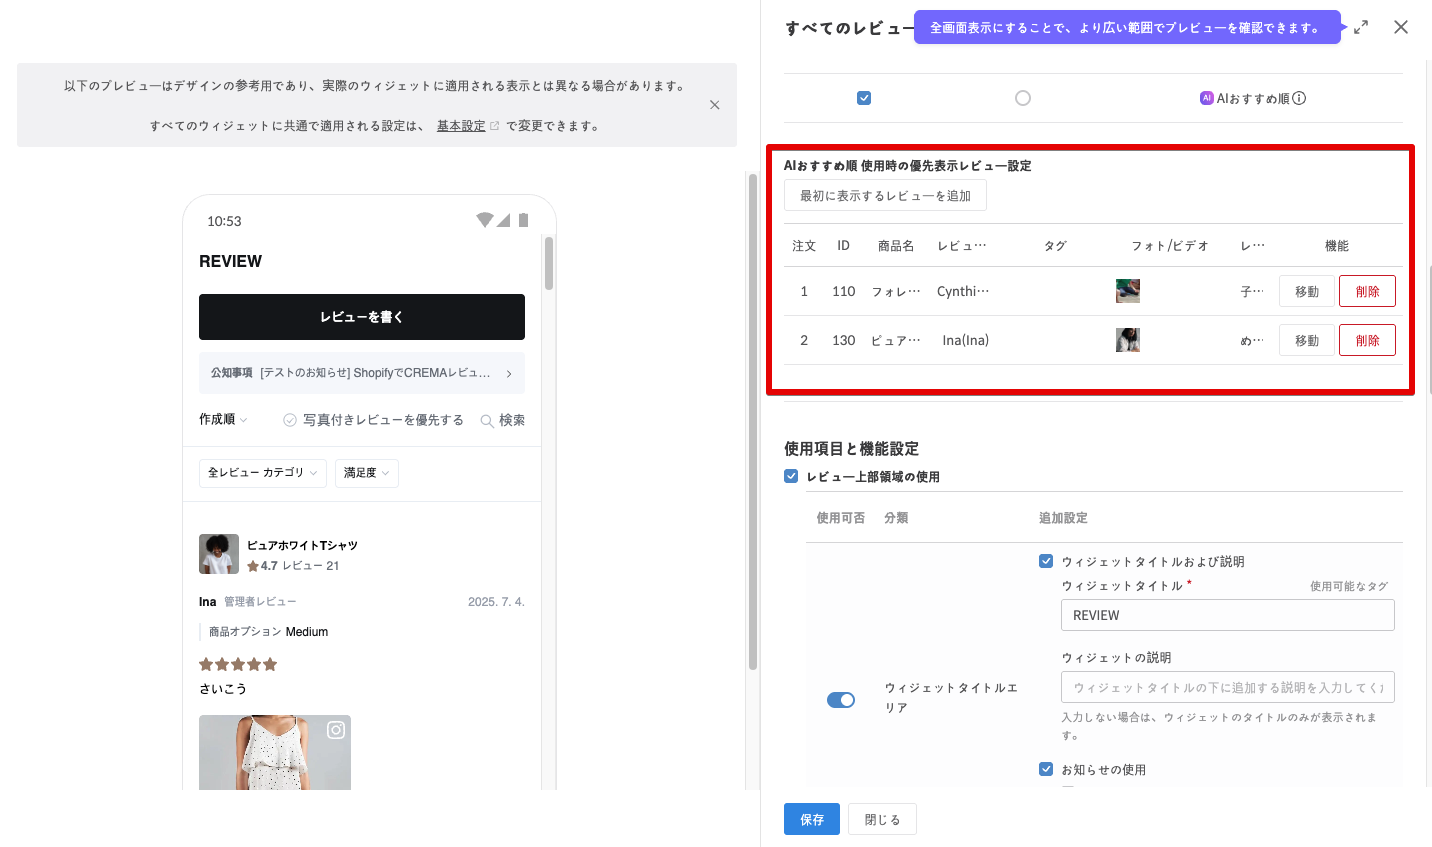The height and width of the screenshot is (847, 1432).
Task: Click the fullscreen expand icon
Action: (1361, 28)
